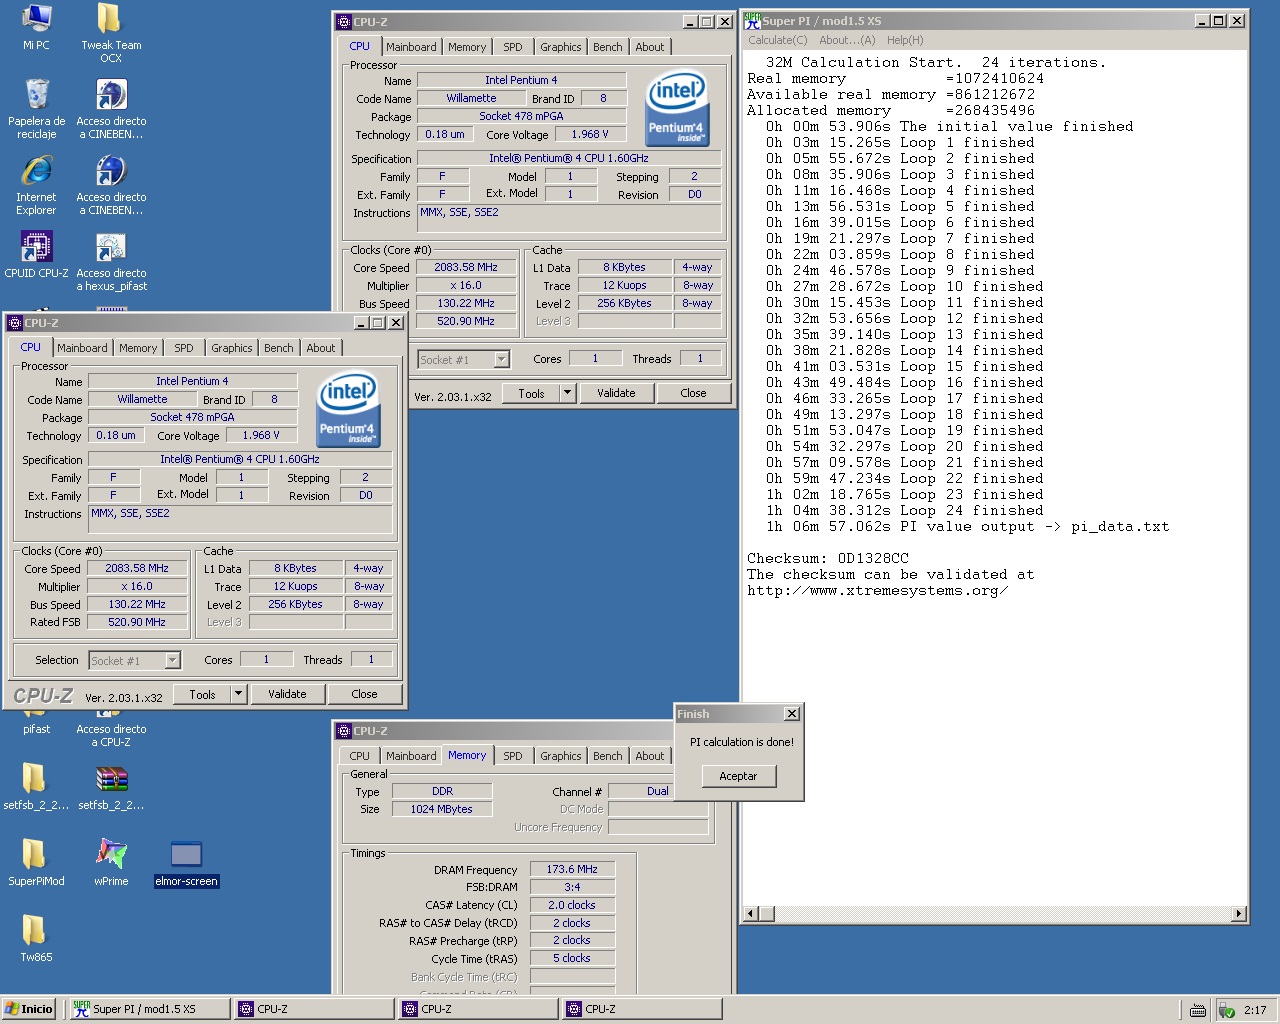Viewport: 1280px width, 1024px height.
Task: Click Super PI horizontal scrollbar left arrow
Action: [x=750, y=913]
